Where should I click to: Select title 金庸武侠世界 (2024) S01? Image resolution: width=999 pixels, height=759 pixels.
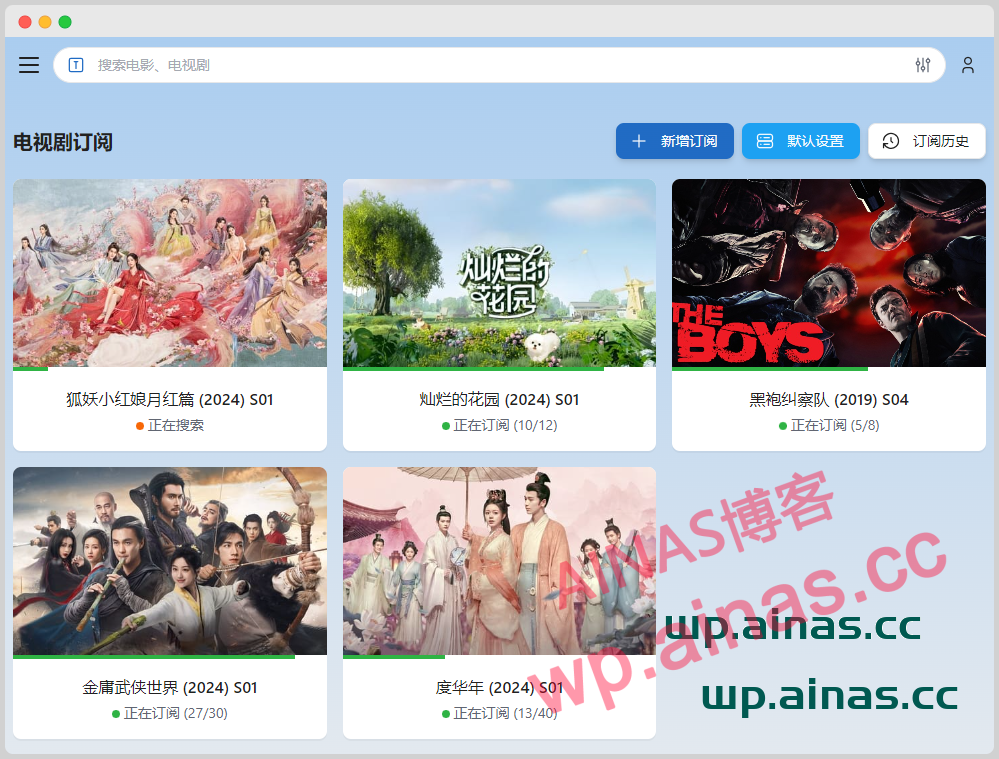(x=169, y=688)
